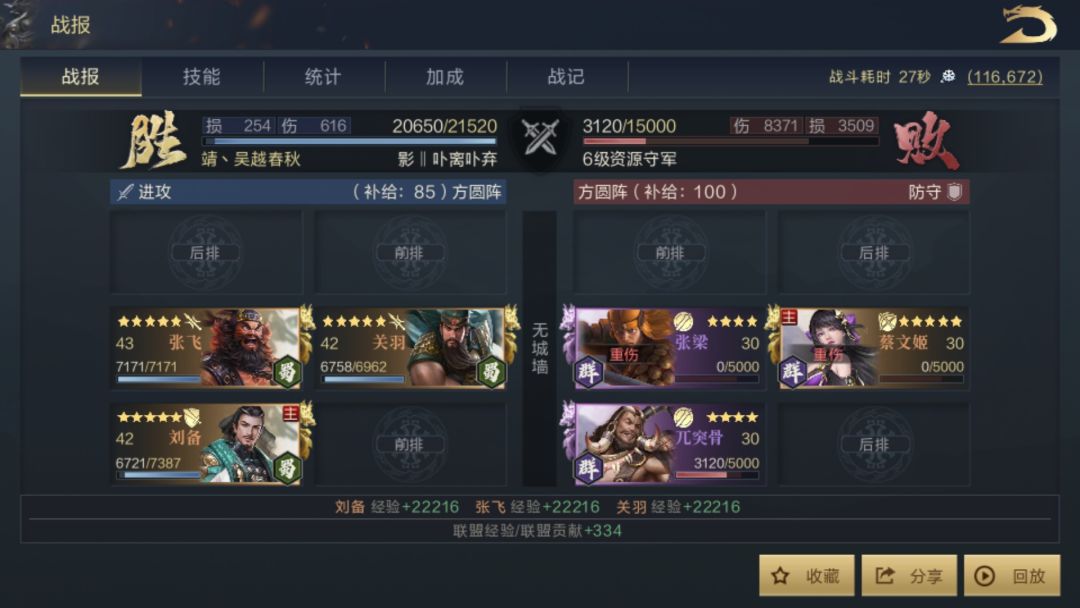The height and width of the screenshot is (608, 1080).
Task: Open the 战记 tab
Action: tap(566, 76)
